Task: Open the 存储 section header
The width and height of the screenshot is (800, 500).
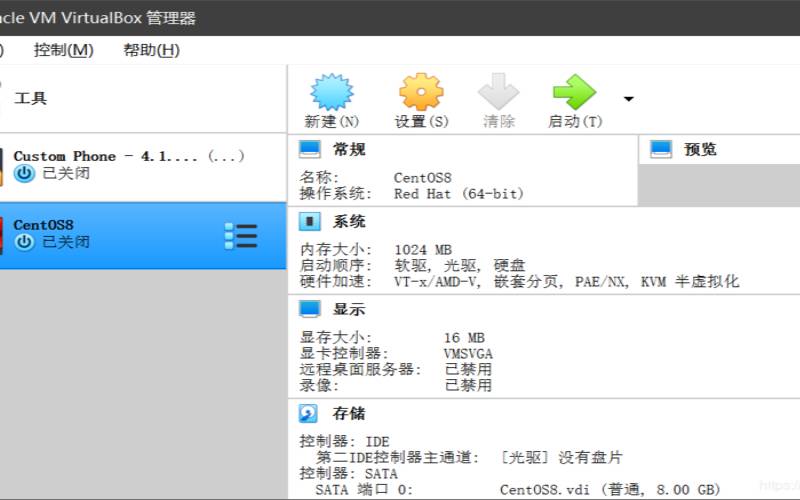Action: [x=349, y=413]
